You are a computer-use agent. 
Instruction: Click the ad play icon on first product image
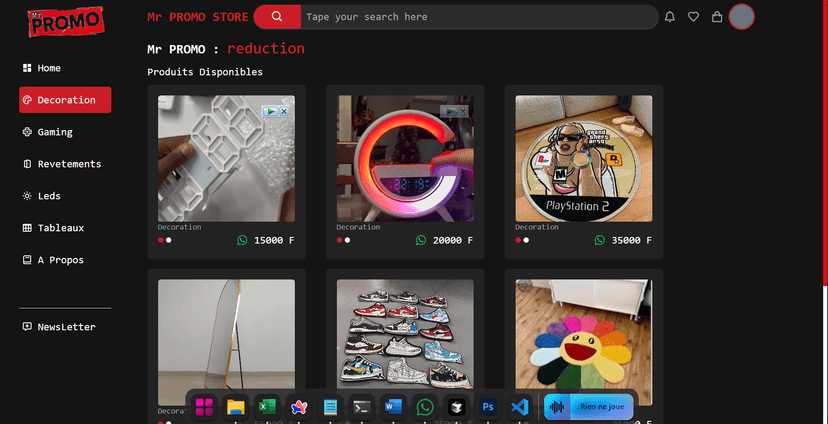point(270,111)
